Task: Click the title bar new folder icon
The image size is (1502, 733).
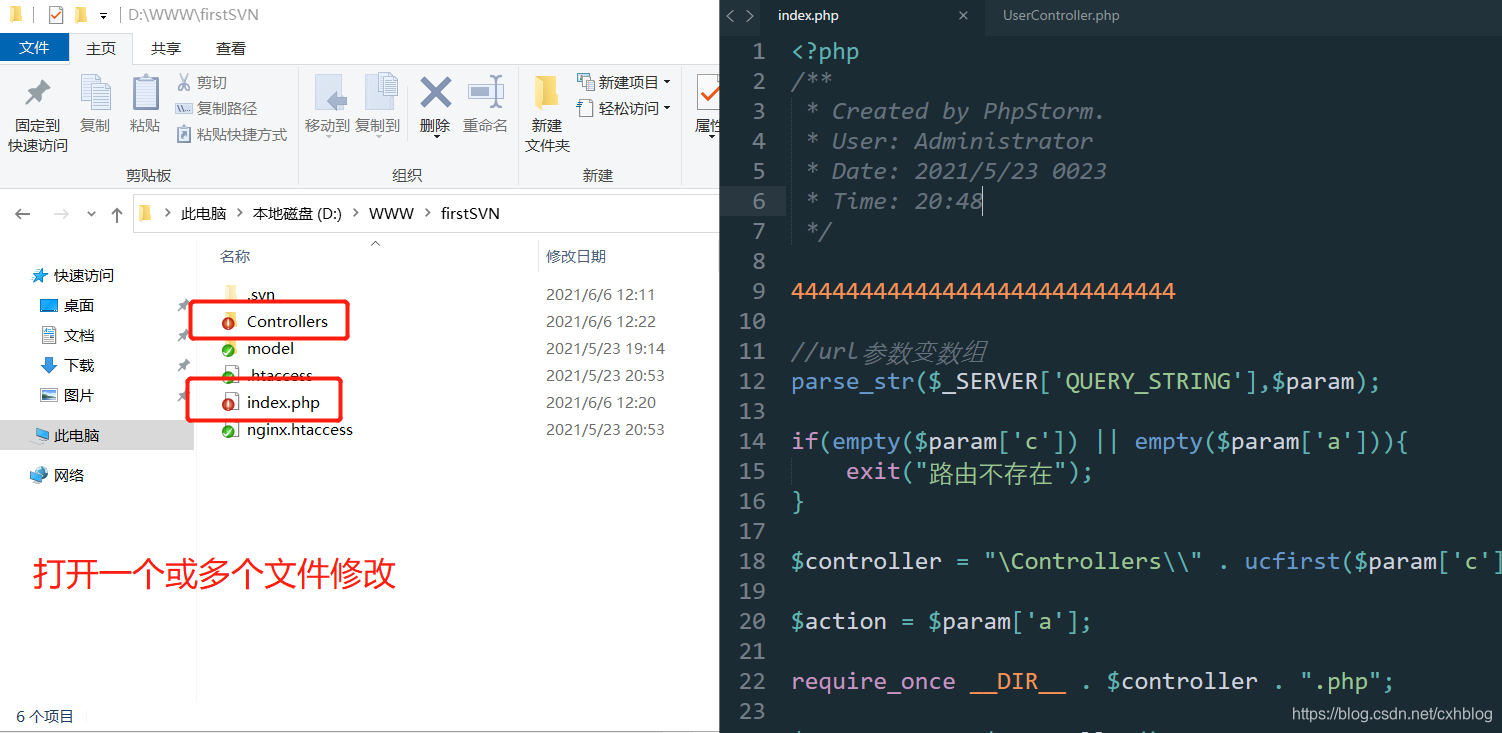Action: [81, 15]
